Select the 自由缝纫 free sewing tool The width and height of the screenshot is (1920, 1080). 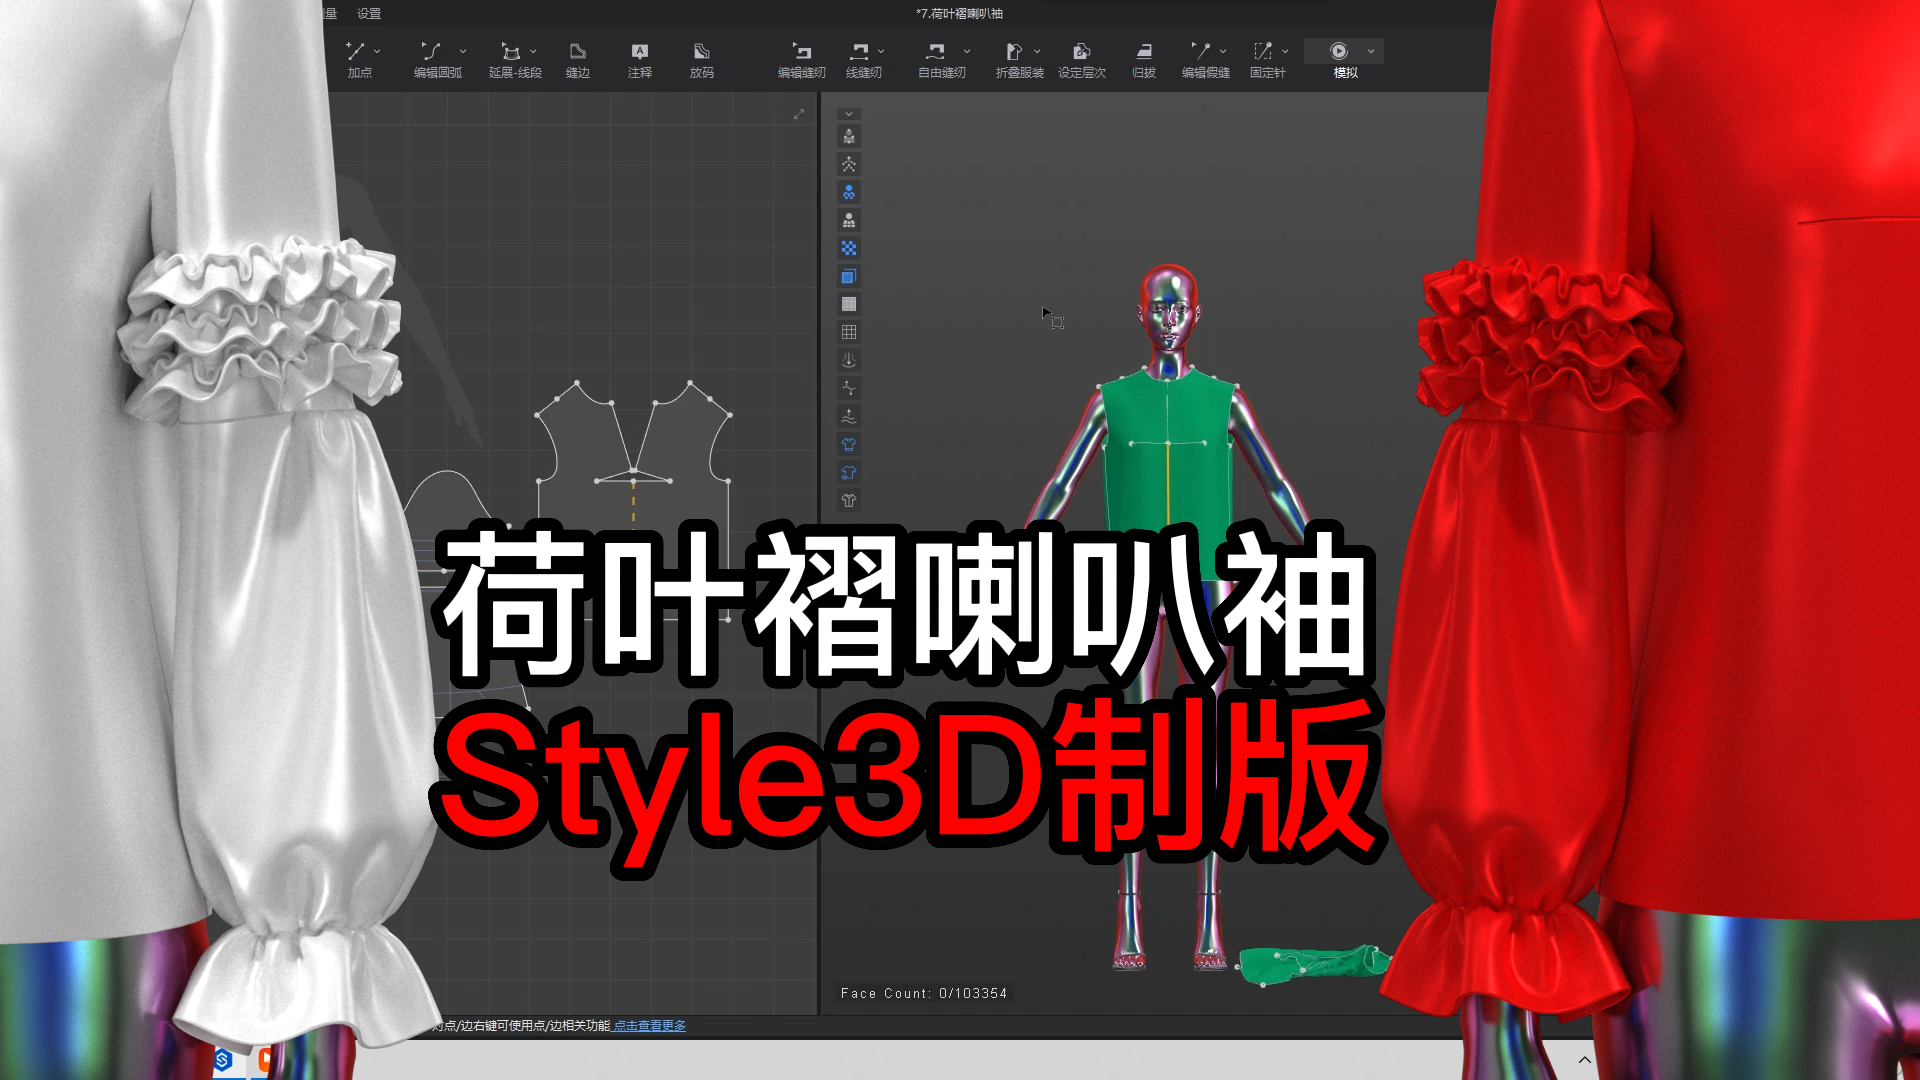pyautogui.click(x=940, y=60)
